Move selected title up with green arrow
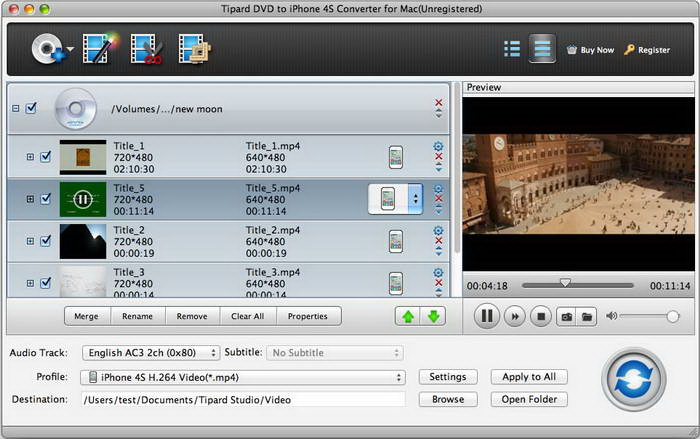The height and width of the screenshot is (439, 700). pyautogui.click(x=408, y=316)
